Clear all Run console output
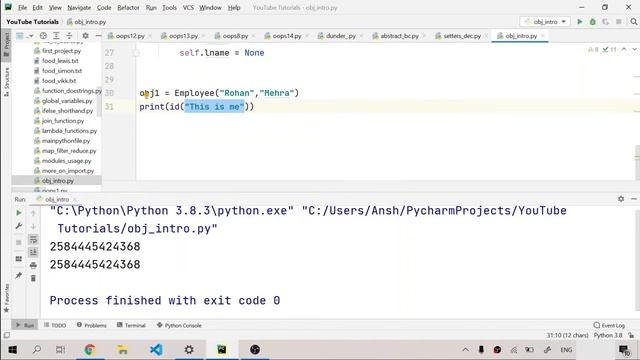The image size is (640, 360). click(x=33, y=278)
